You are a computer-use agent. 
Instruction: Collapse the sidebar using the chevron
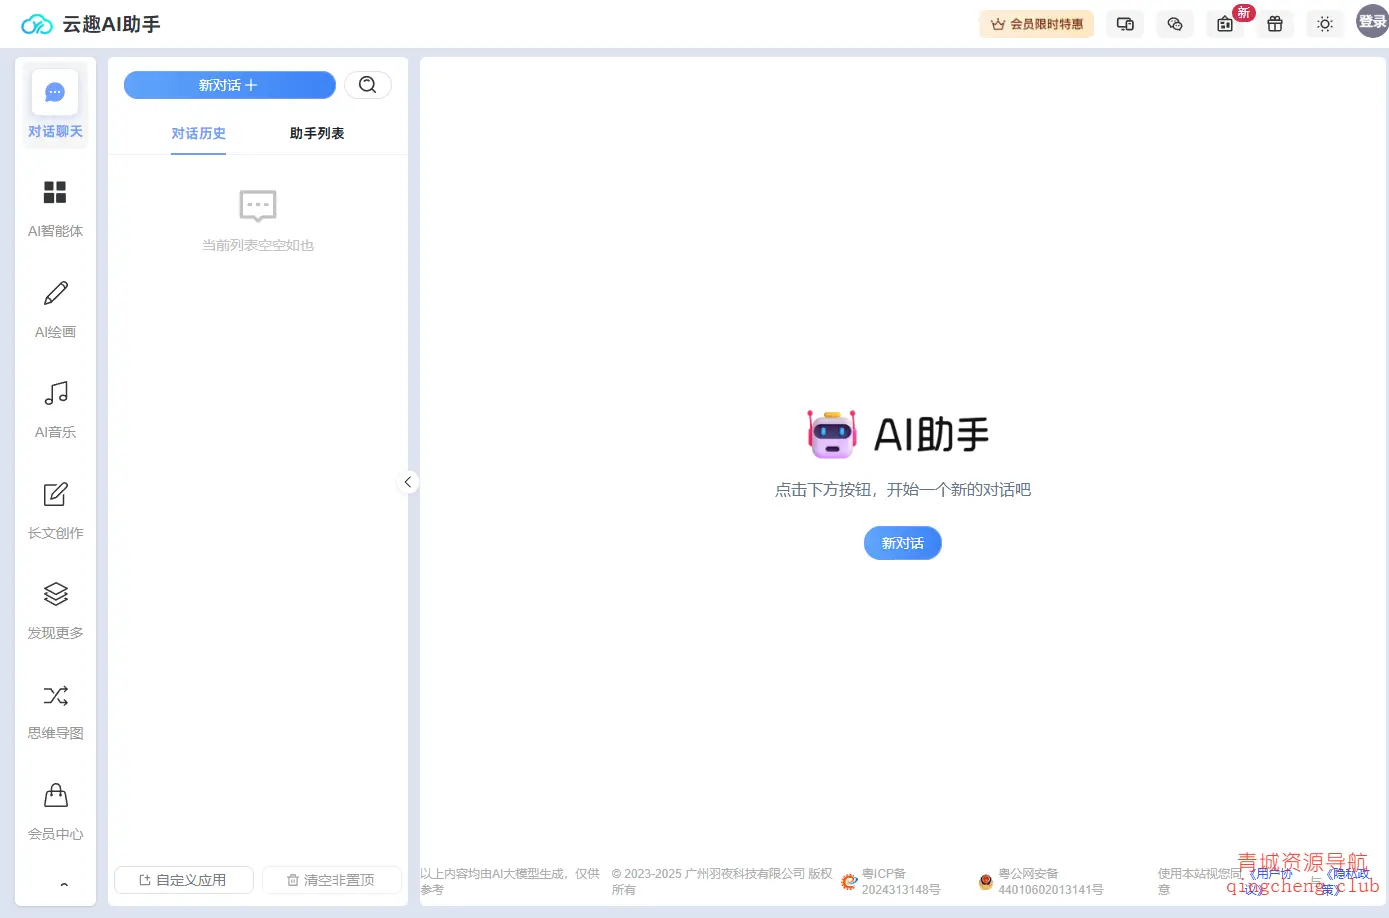[x=408, y=481]
